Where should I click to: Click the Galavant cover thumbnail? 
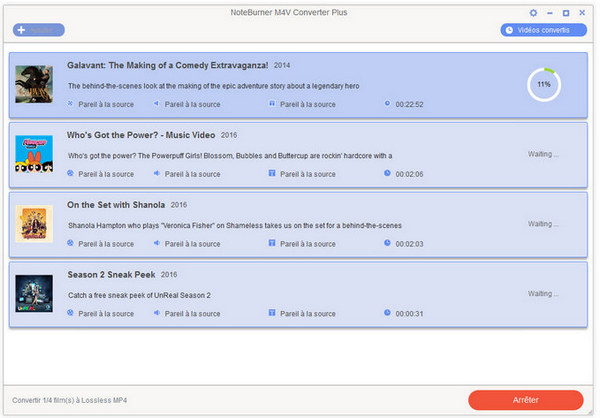(x=34, y=84)
